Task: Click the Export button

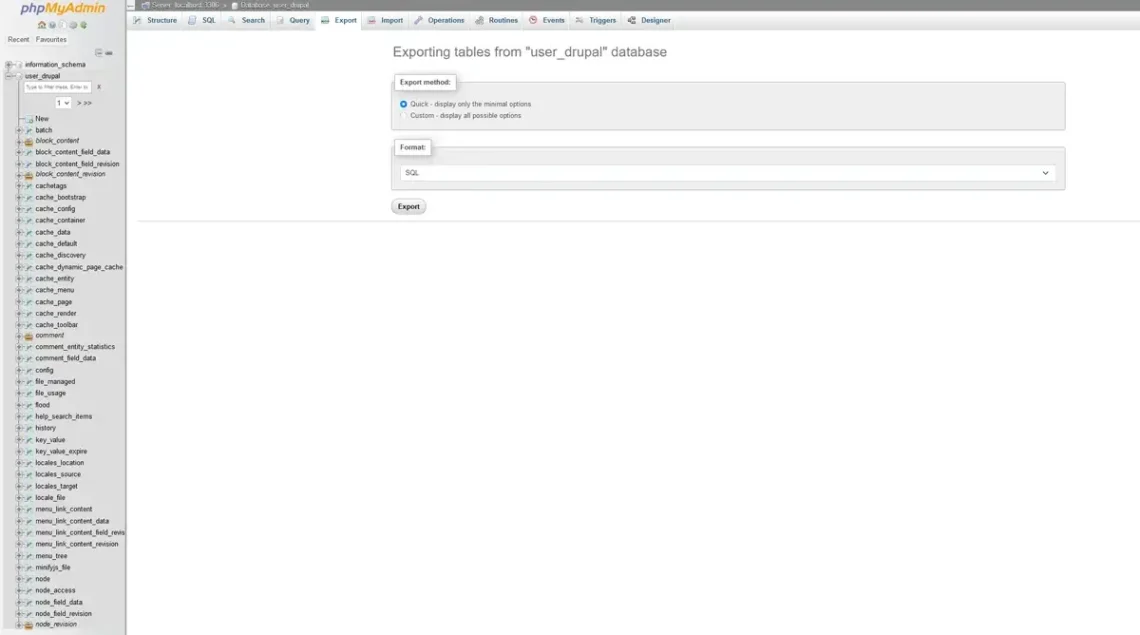Action: coord(408,206)
